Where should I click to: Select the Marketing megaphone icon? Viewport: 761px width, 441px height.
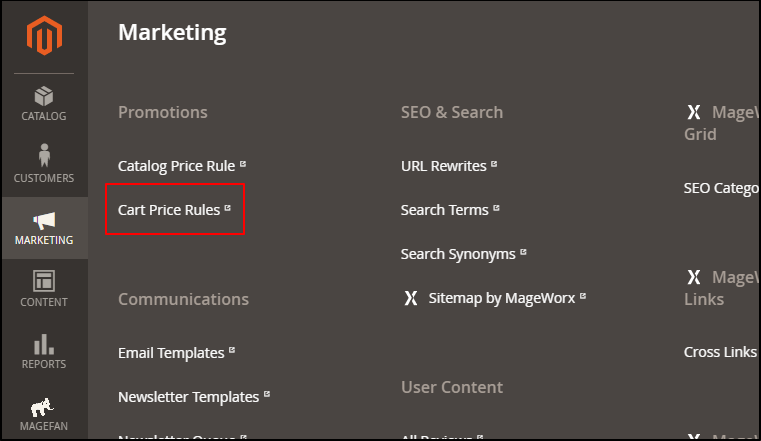(x=44, y=221)
